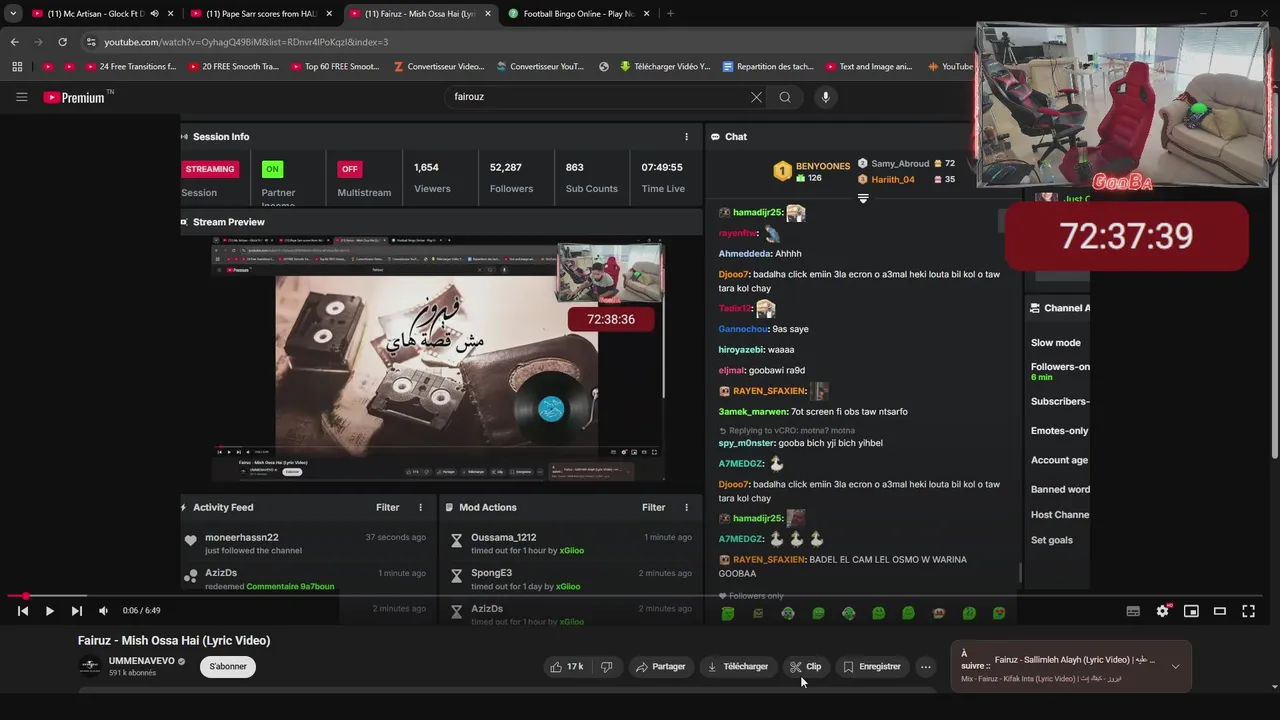Open the Top 60 FREE Smoot... bookmark
1280x720 pixels.
tap(335, 67)
